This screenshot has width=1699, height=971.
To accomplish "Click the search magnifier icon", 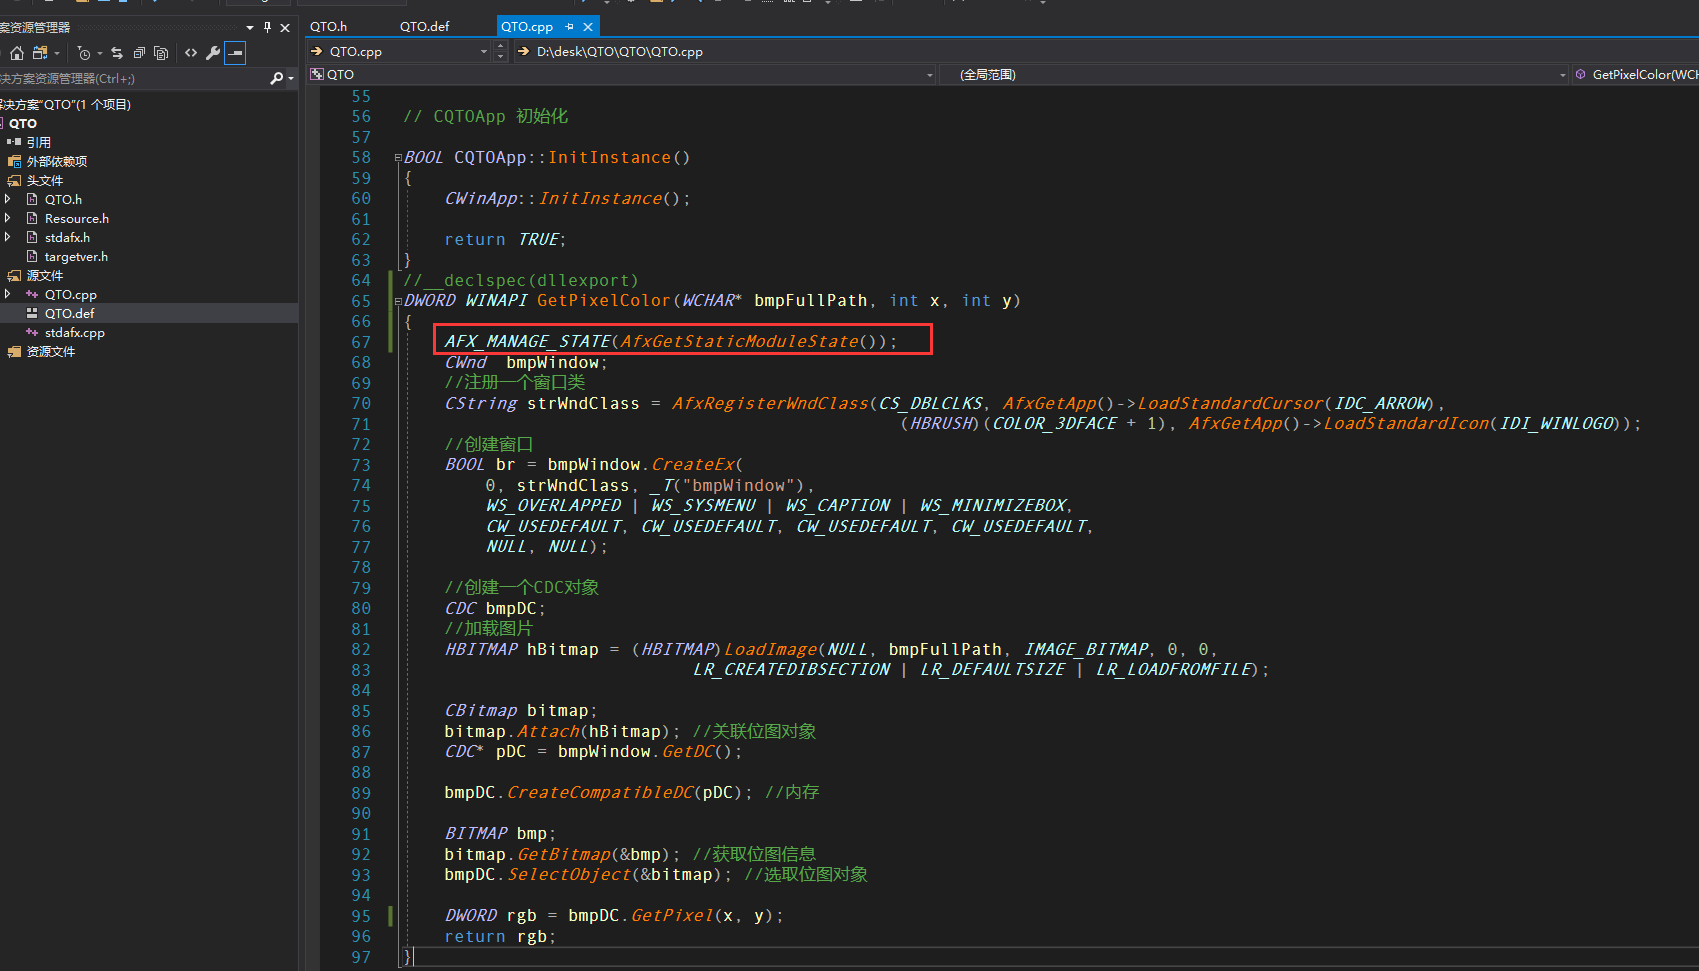I will [x=276, y=78].
